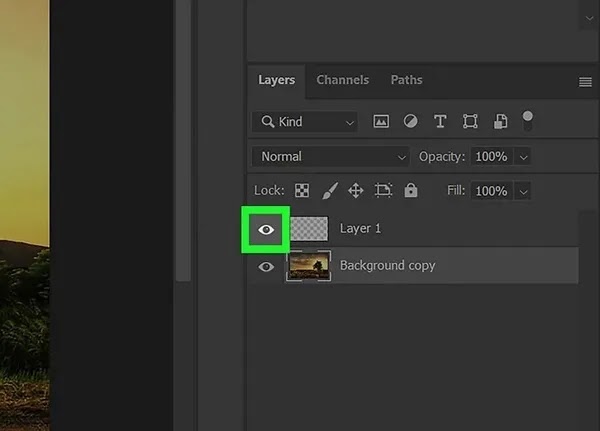The image size is (600, 431).
Task: Click the Fill 100% field
Action: point(492,191)
